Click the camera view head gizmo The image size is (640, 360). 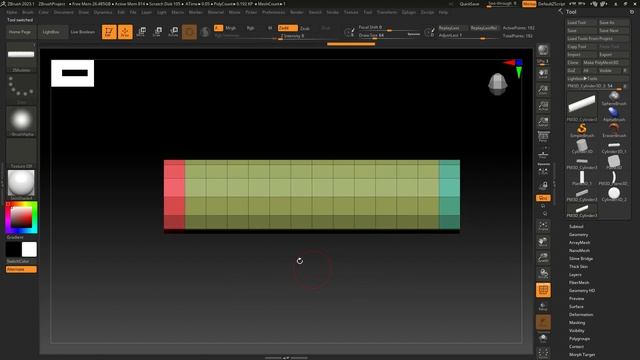click(498, 84)
